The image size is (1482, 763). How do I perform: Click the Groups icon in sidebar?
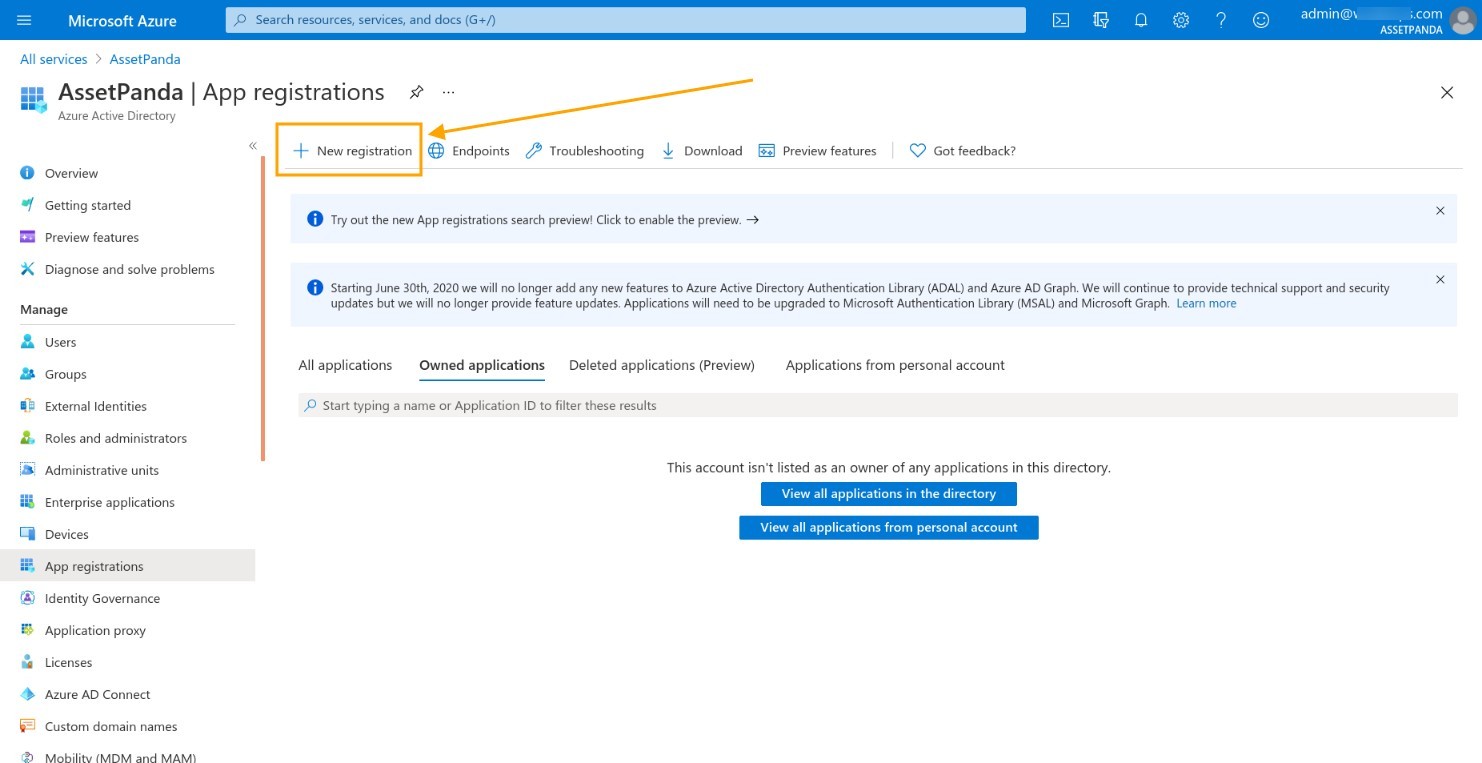[27, 374]
